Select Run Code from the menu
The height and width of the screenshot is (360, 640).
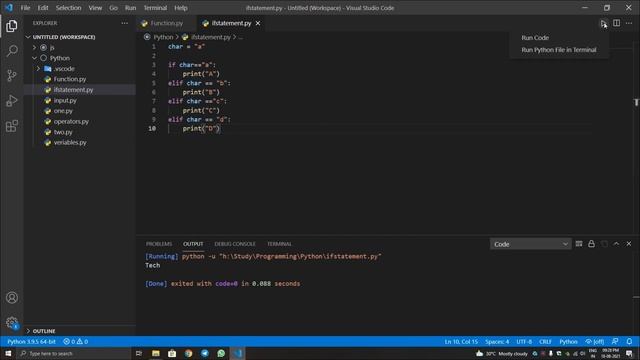click(x=535, y=38)
